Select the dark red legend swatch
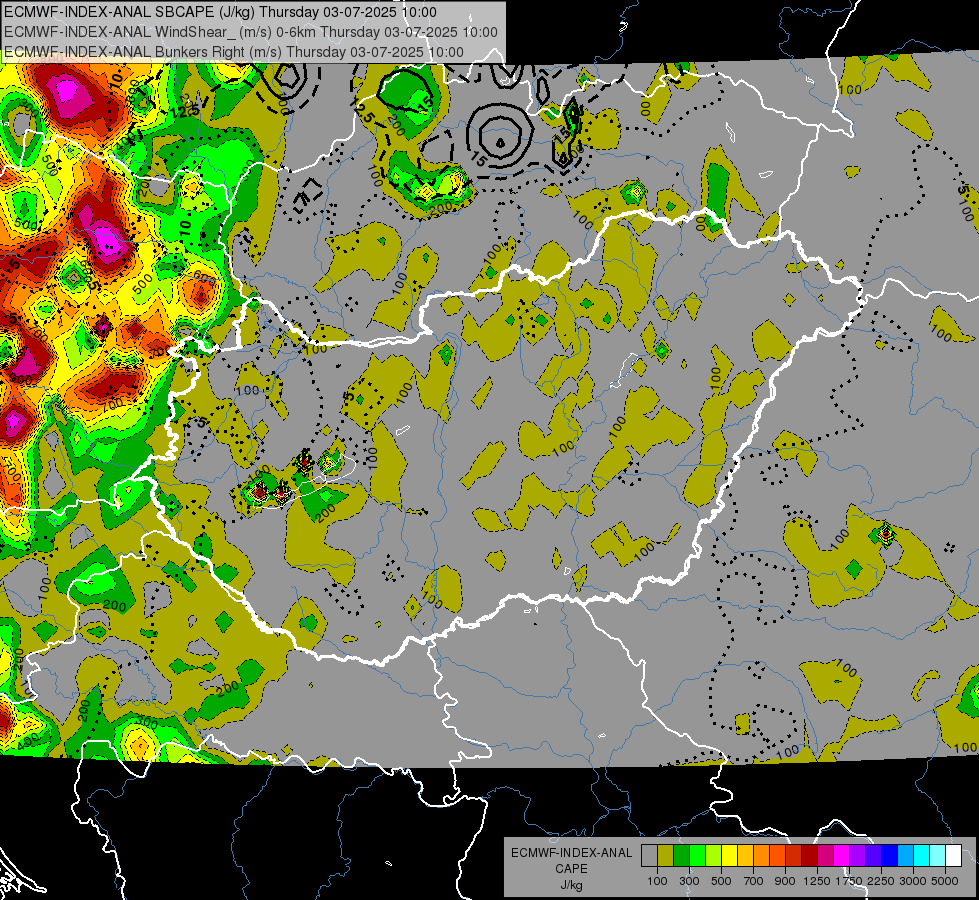This screenshot has width=979, height=900. 810,855
